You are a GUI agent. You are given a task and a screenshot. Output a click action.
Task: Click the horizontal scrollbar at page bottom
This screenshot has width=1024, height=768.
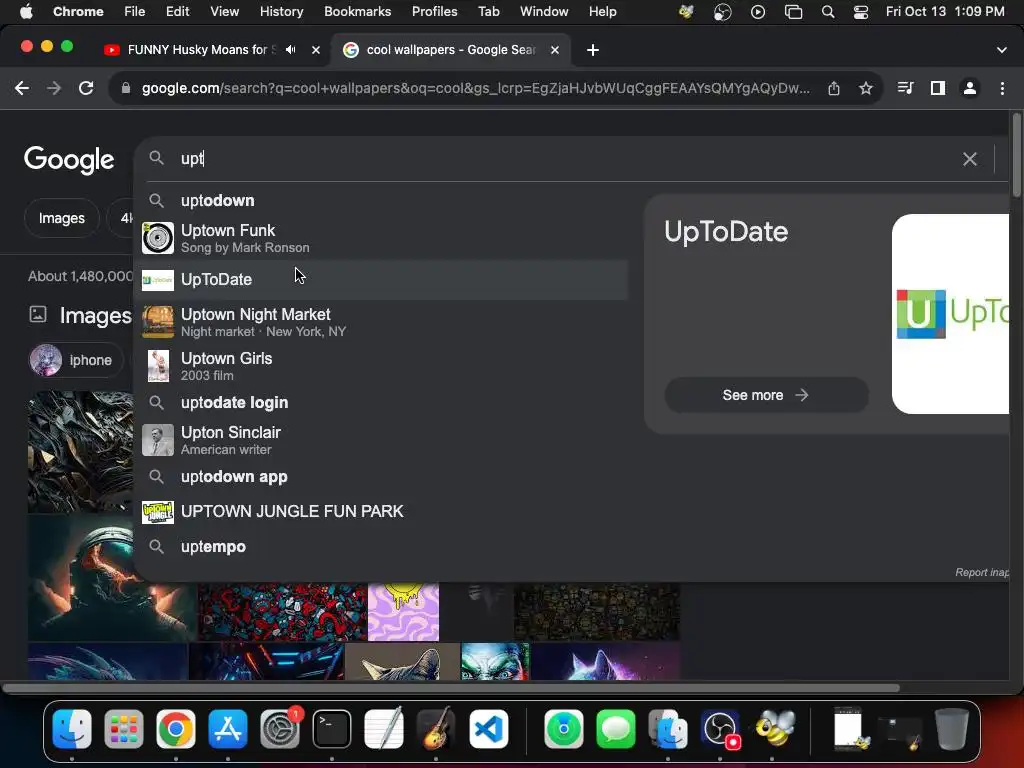coord(451,688)
